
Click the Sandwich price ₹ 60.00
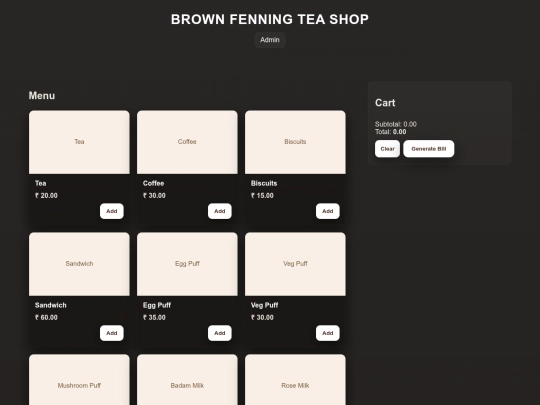[46, 318]
